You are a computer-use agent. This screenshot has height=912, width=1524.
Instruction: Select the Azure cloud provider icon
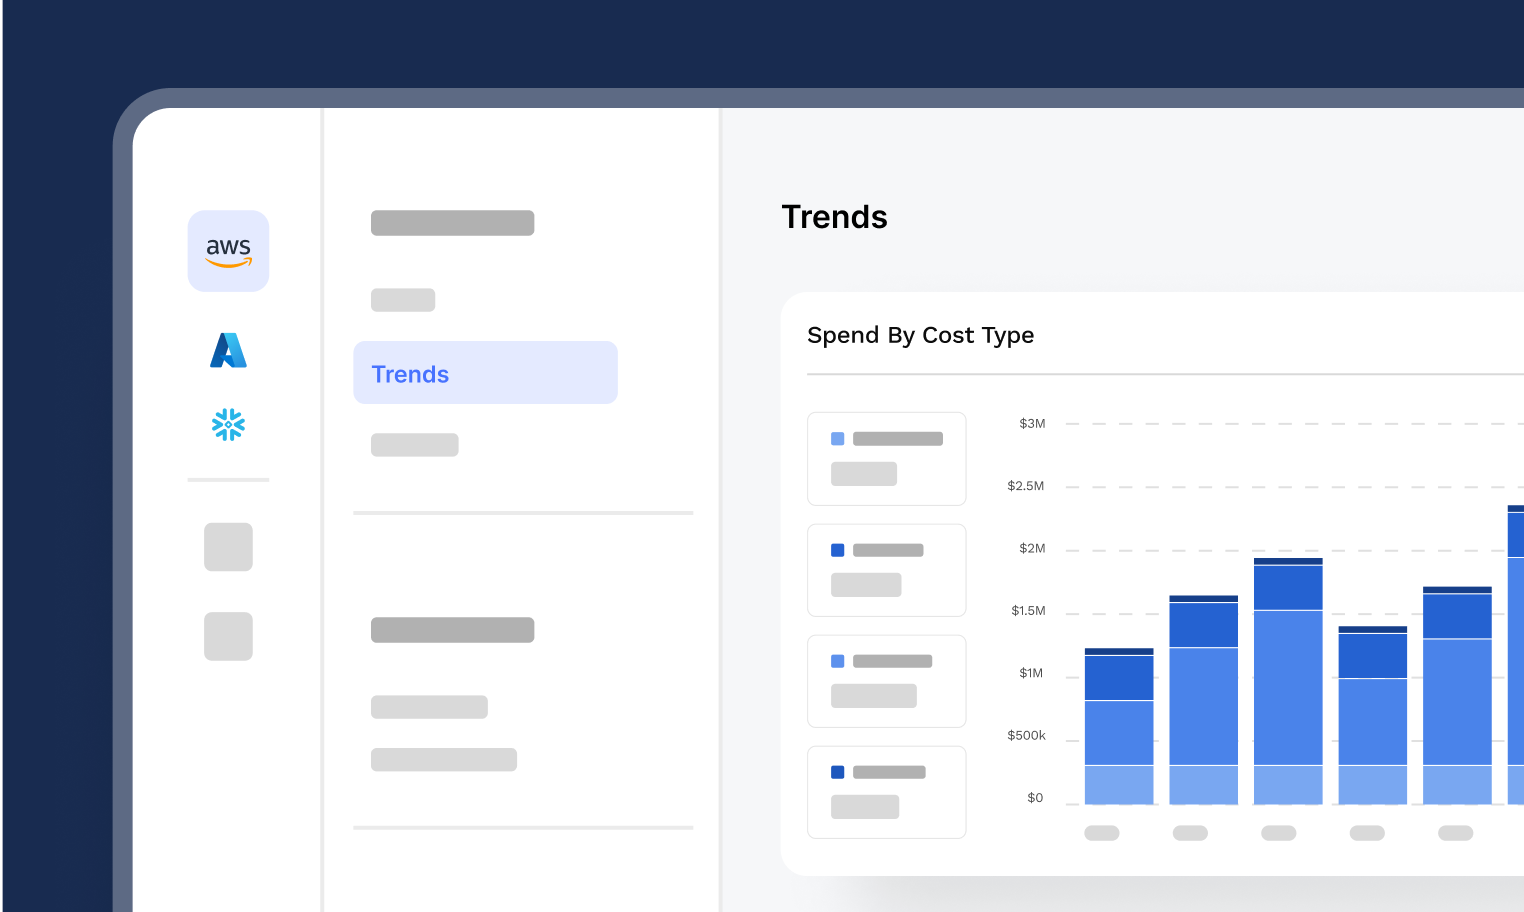(228, 351)
